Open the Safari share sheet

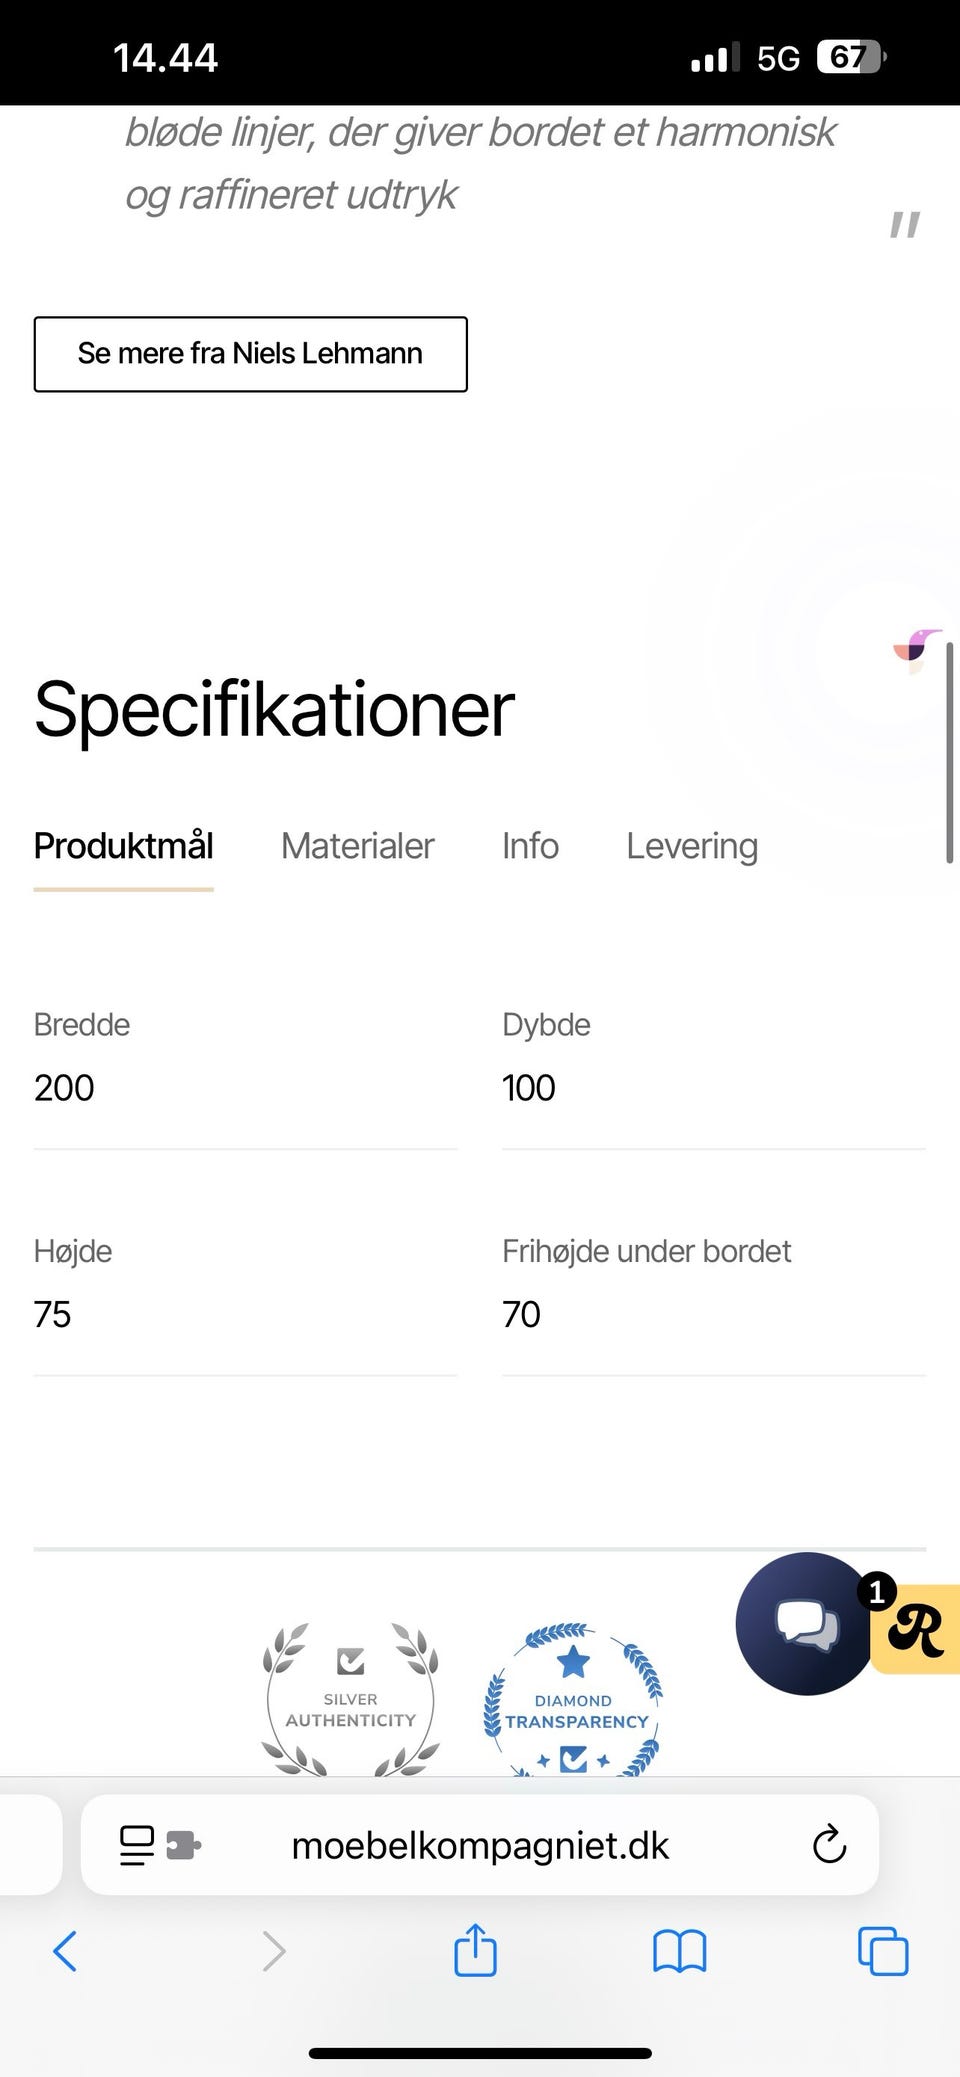[475, 1950]
